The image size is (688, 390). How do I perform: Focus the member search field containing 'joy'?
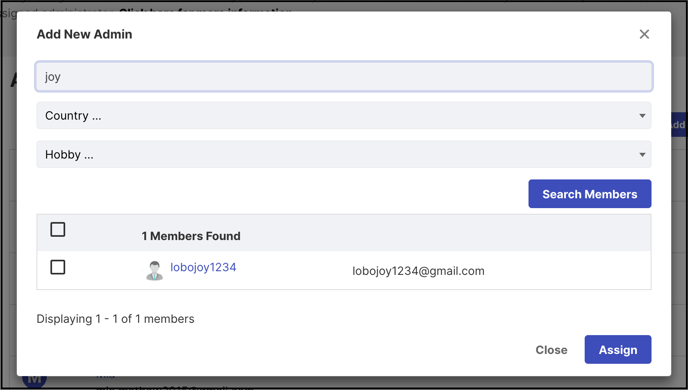click(344, 77)
